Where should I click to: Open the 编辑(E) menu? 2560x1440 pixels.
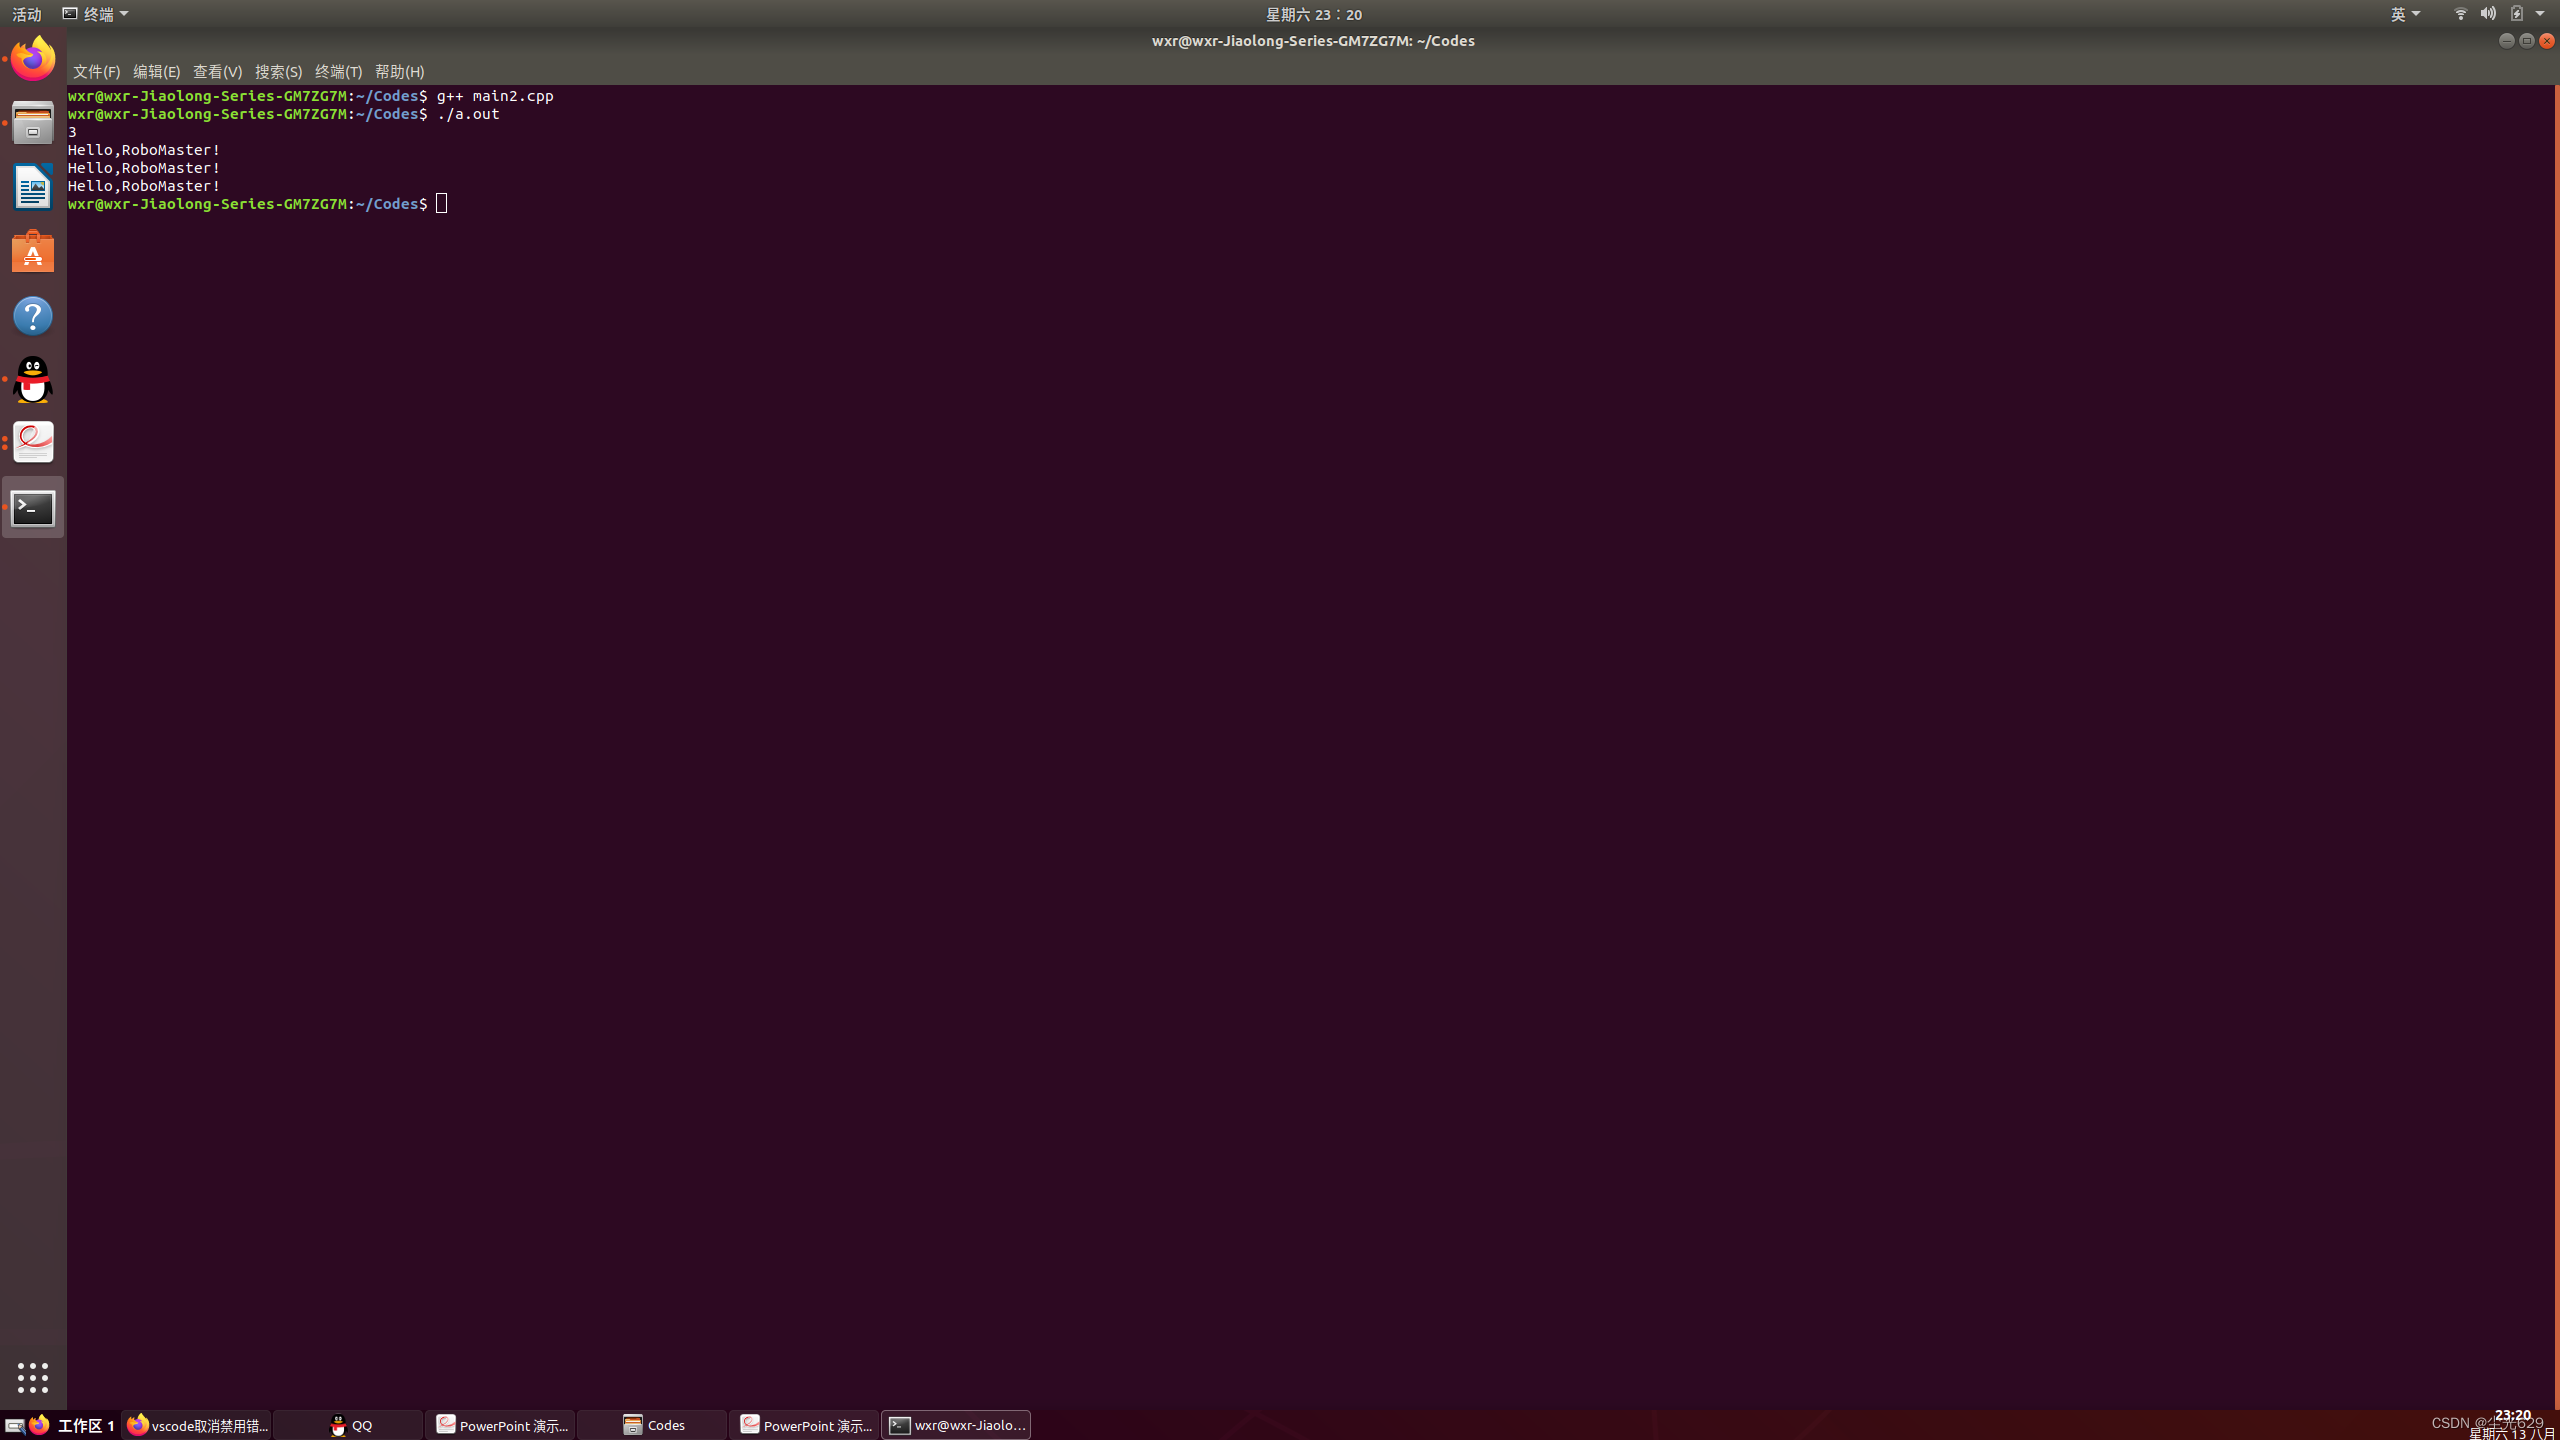[156, 72]
